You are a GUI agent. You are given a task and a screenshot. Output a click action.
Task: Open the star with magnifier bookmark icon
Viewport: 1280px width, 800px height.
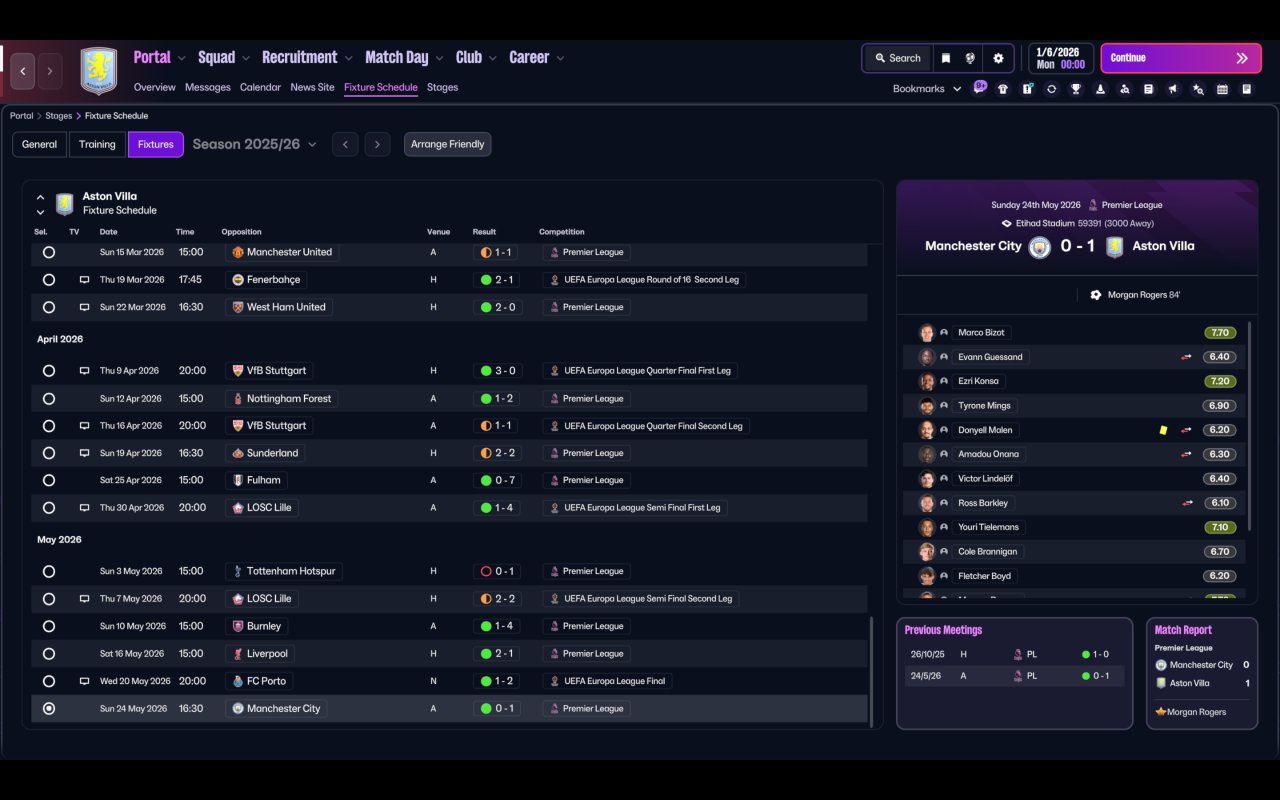tap(1198, 89)
